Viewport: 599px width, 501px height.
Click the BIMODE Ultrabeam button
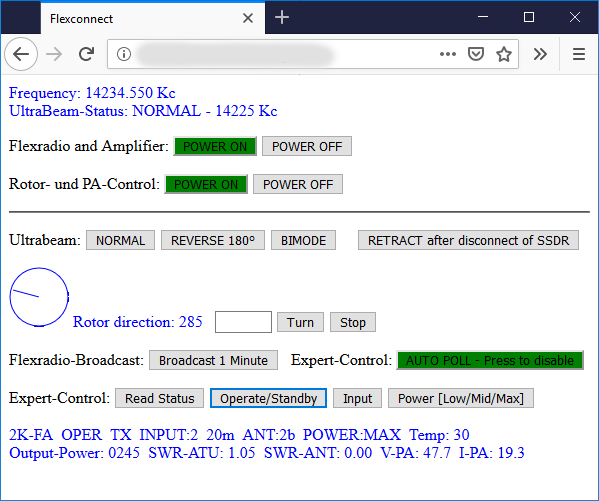tap(303, 240)
